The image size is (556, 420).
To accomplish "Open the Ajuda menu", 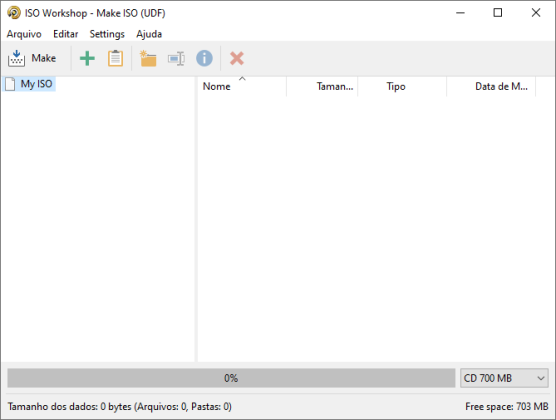I will (149, 34).
